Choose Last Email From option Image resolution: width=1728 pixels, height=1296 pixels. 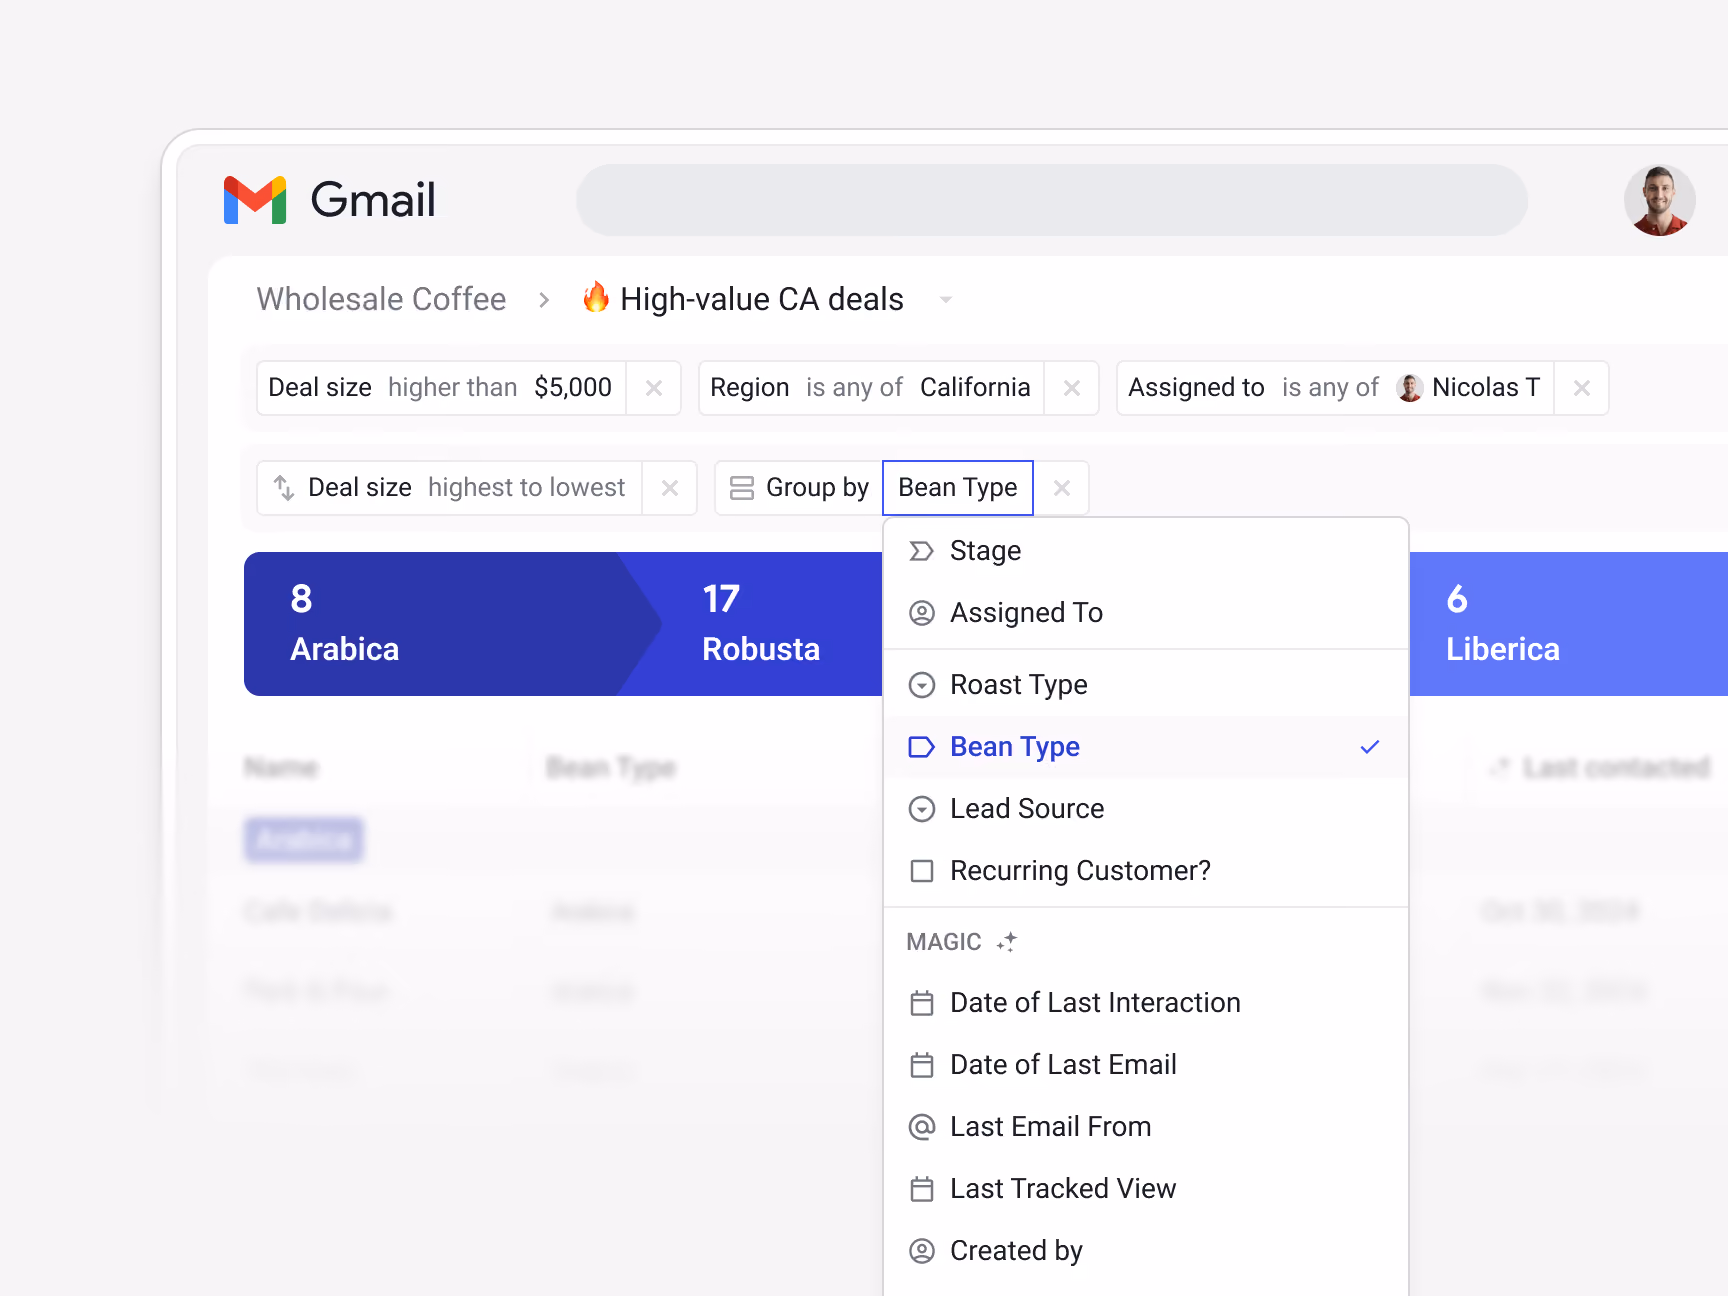[1146, 1127]
